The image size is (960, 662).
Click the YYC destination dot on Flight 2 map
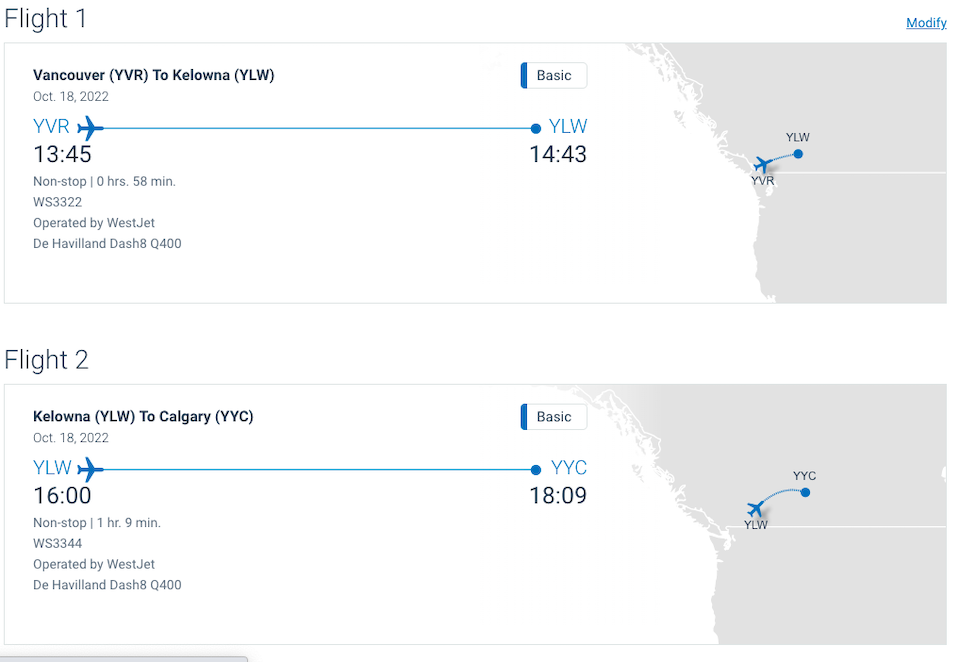coord(805,492)
